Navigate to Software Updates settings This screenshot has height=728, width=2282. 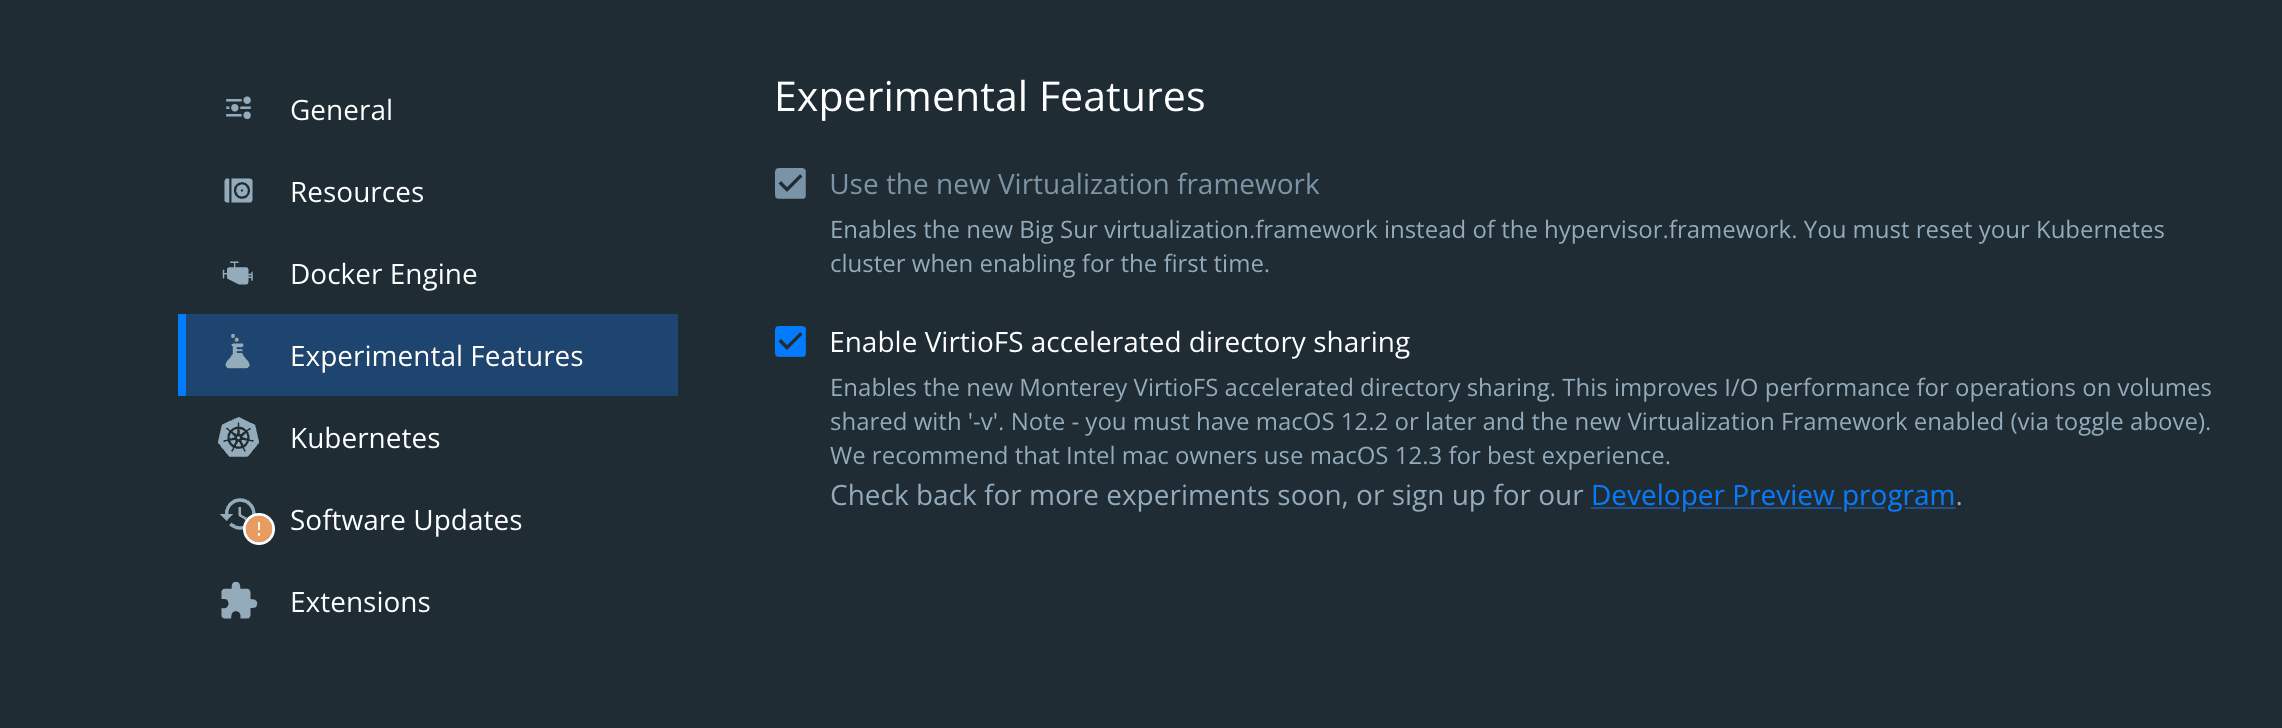coord(405,519)
